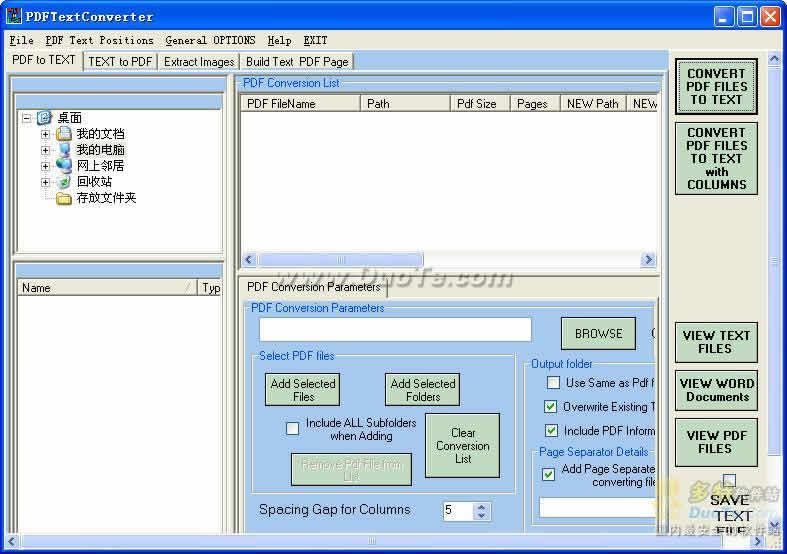Click CONVERT PDF FILES TO TEXT button

716,86
